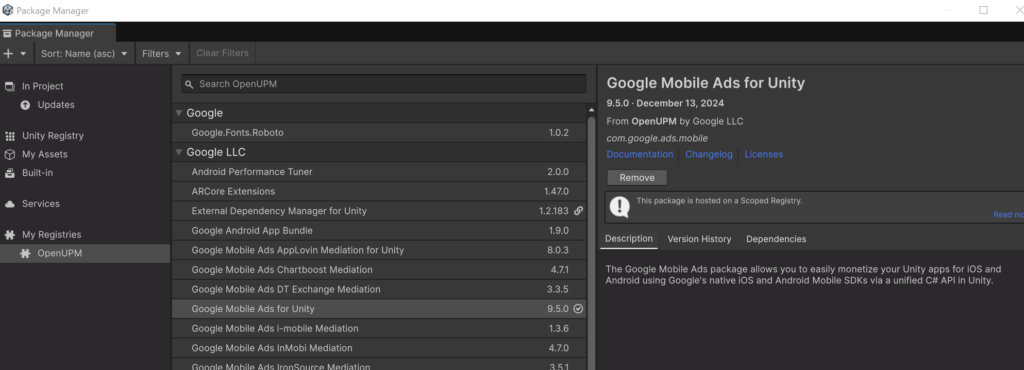The height and width of the screenshot is (370, 1024).
Task: Click the Built-in package icon
Action: (x=10, y=173)
